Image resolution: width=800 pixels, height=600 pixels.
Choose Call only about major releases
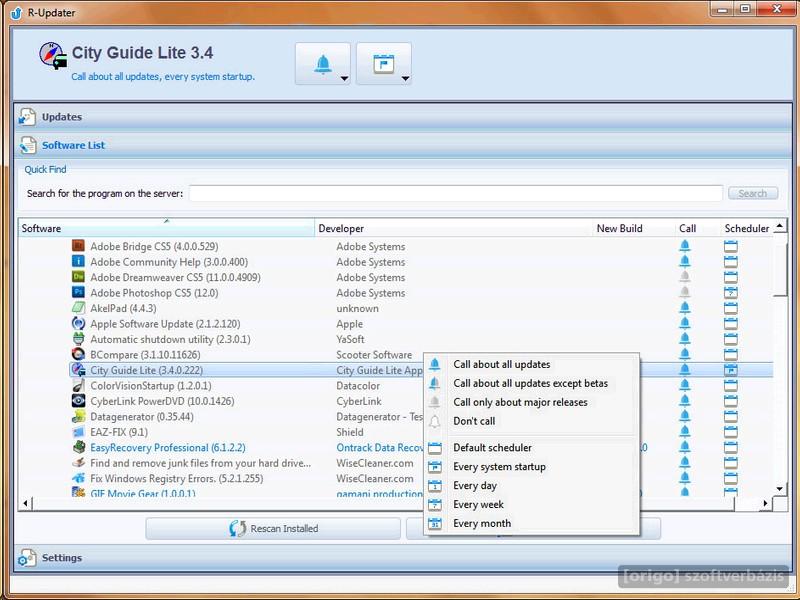531,402
